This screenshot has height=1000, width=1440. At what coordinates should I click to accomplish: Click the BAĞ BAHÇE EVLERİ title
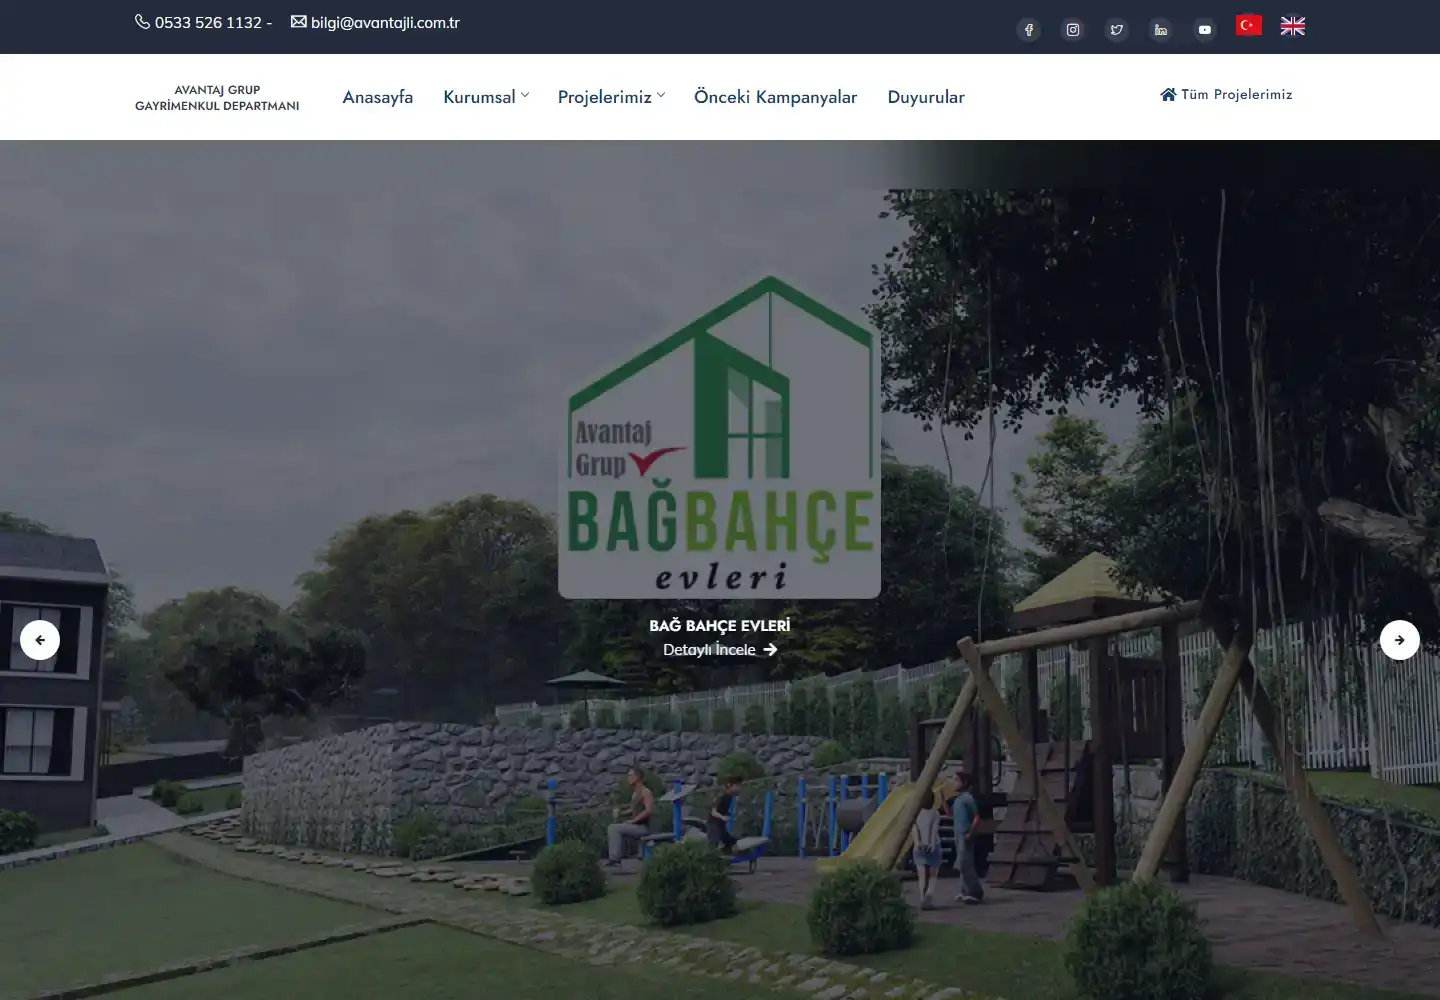tap(720, 626)
